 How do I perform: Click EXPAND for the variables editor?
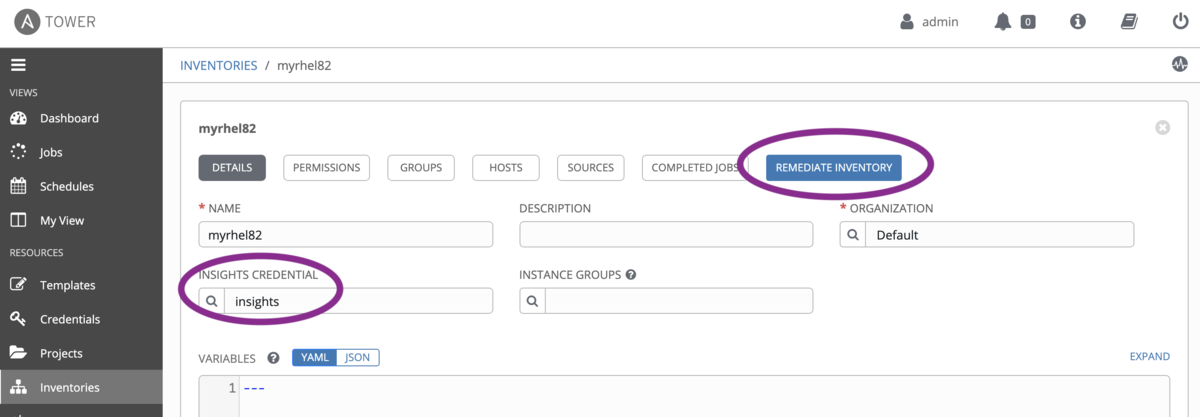click(1150, 357)
